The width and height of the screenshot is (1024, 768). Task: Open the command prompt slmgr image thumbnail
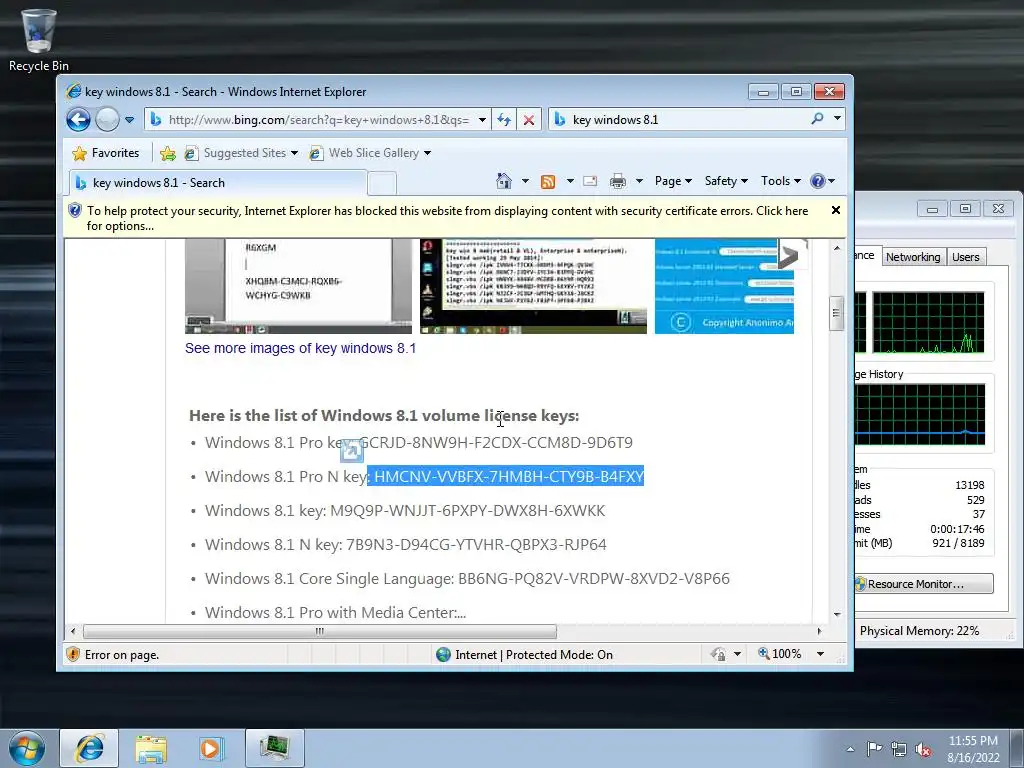click(x=533, y=286)
